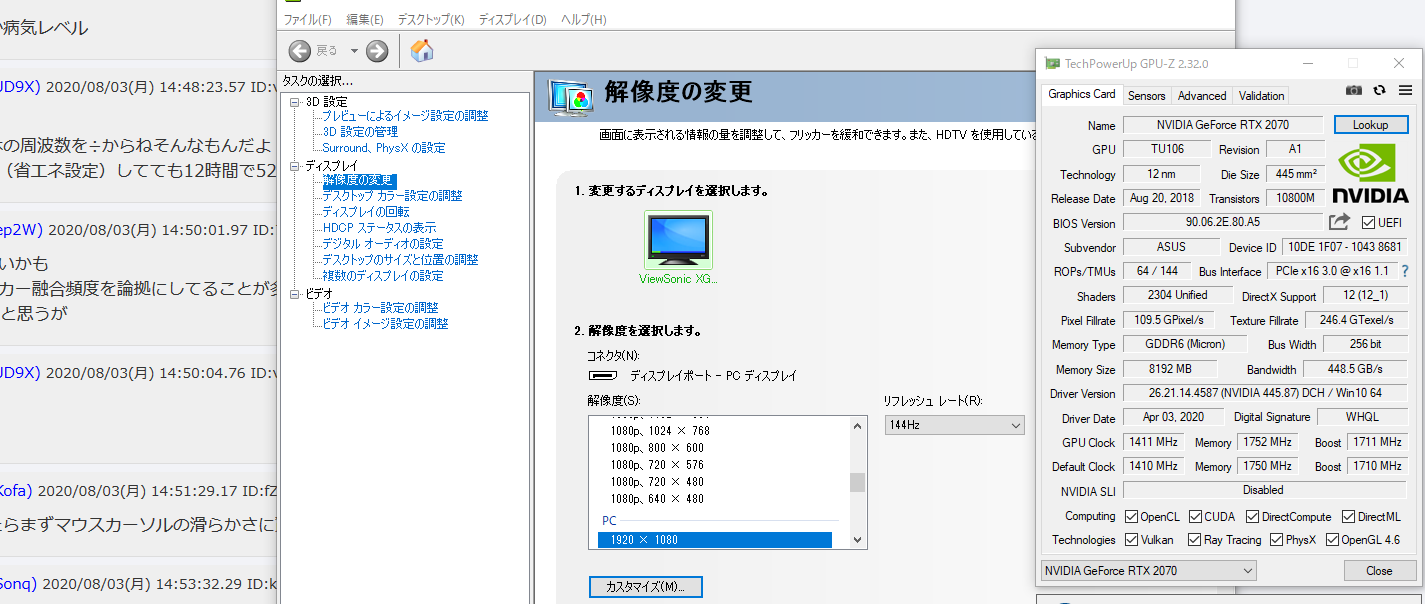
Task: Toggle the DirectCompute checkbox
Action: pyautogui.click(x=1252, y=517)
